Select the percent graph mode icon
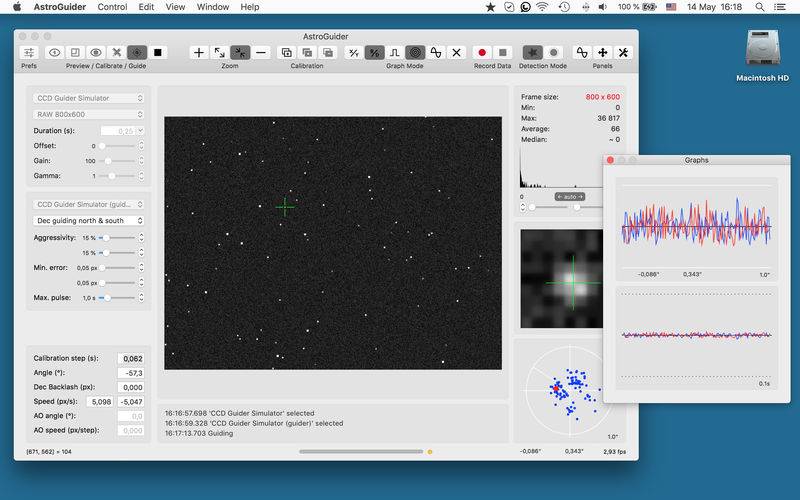 [x=374, y=53]
